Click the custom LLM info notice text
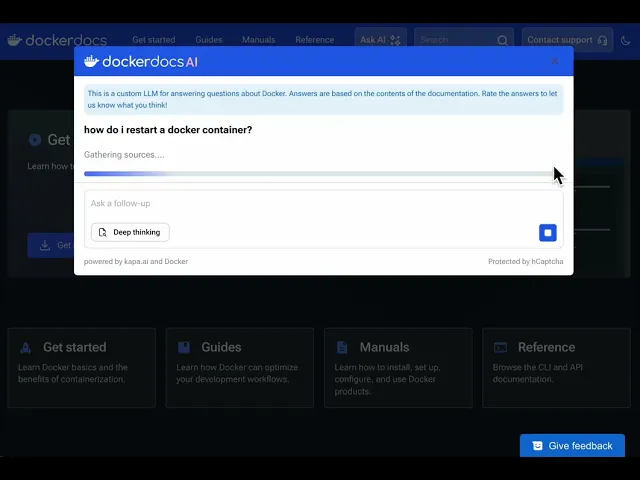This screenshot has width=640, height=480. 322,99
